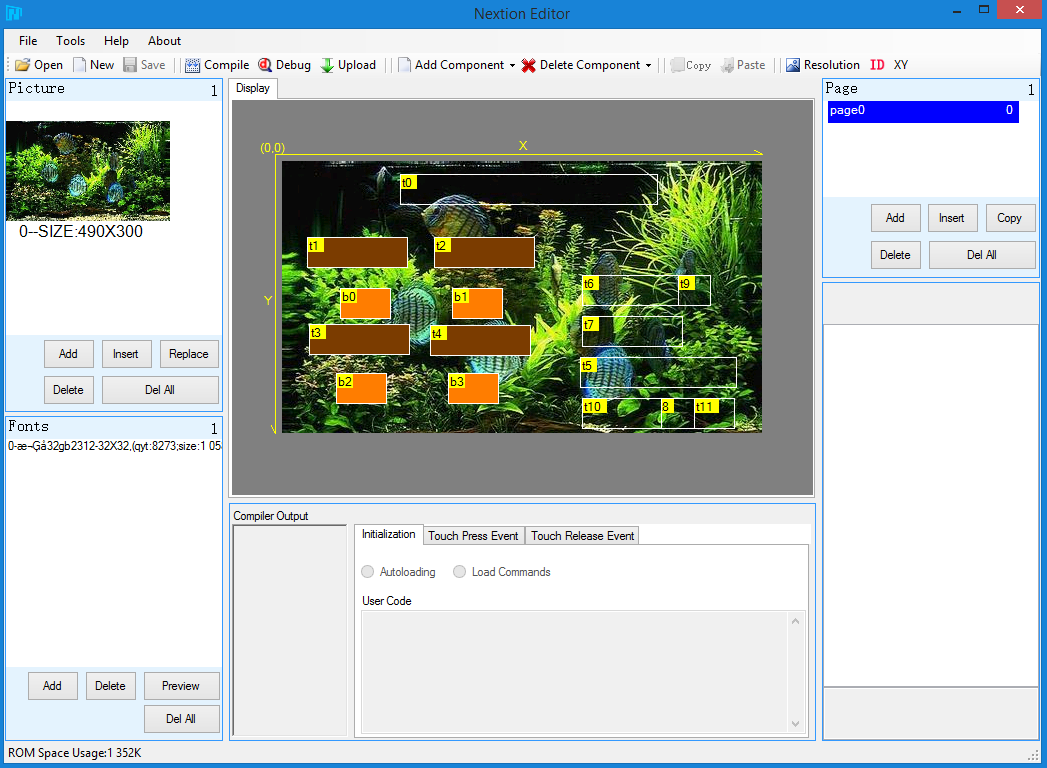Image resolution: width=1047 pixels, height=768 pixels.
Task: Select the aquarium picture thumbnail
Action: click(88, 170)
